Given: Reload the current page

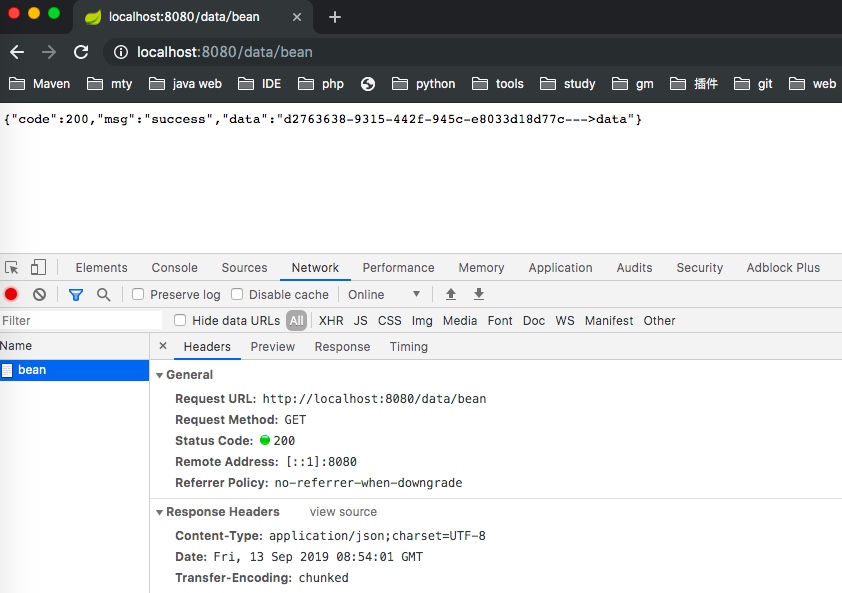Looking at the screenshot, I should point(81,52).
